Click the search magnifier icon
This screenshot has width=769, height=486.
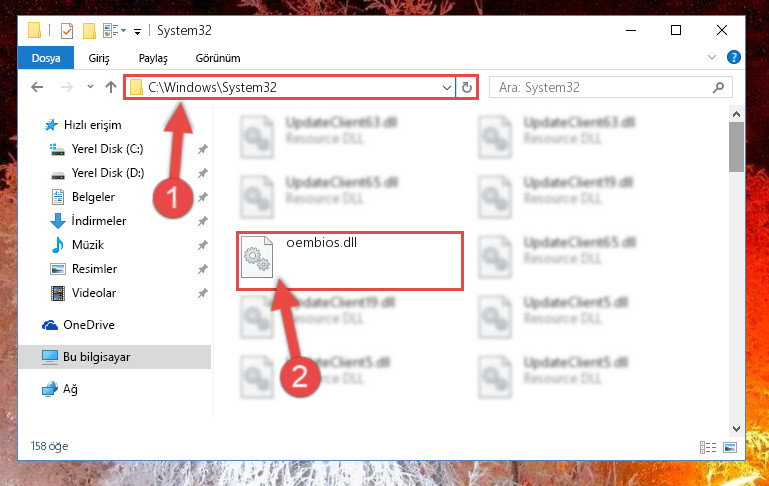click(718, 88)
